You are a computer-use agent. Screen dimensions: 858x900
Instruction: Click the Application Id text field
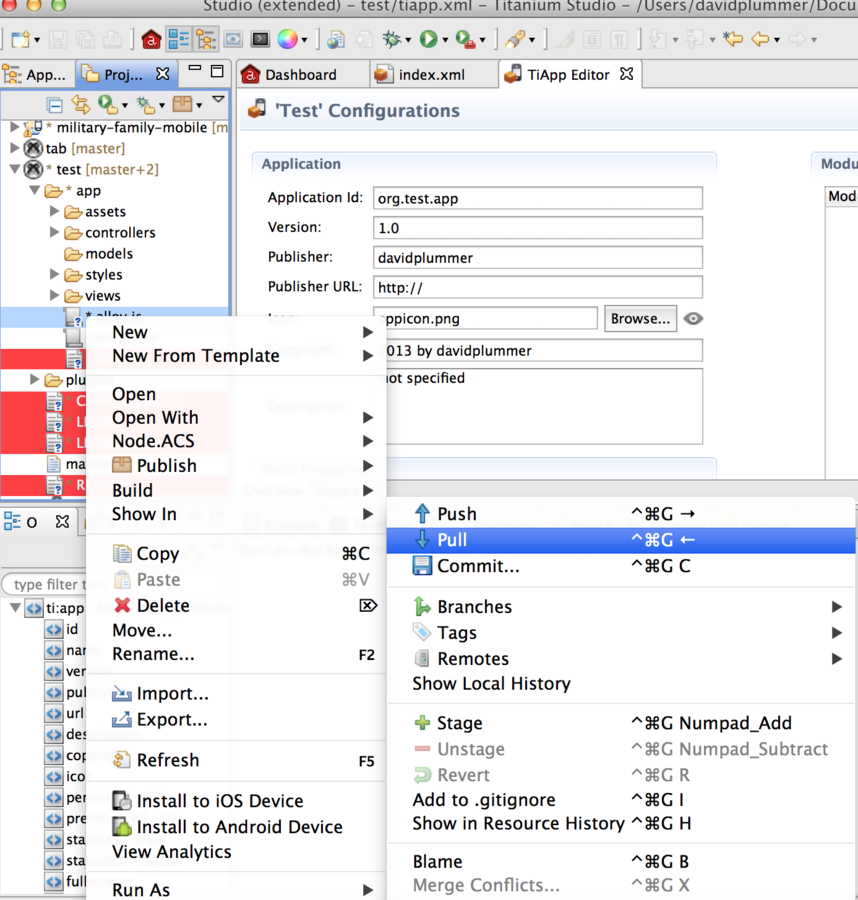pyautogui.click(x=538, y=198)
